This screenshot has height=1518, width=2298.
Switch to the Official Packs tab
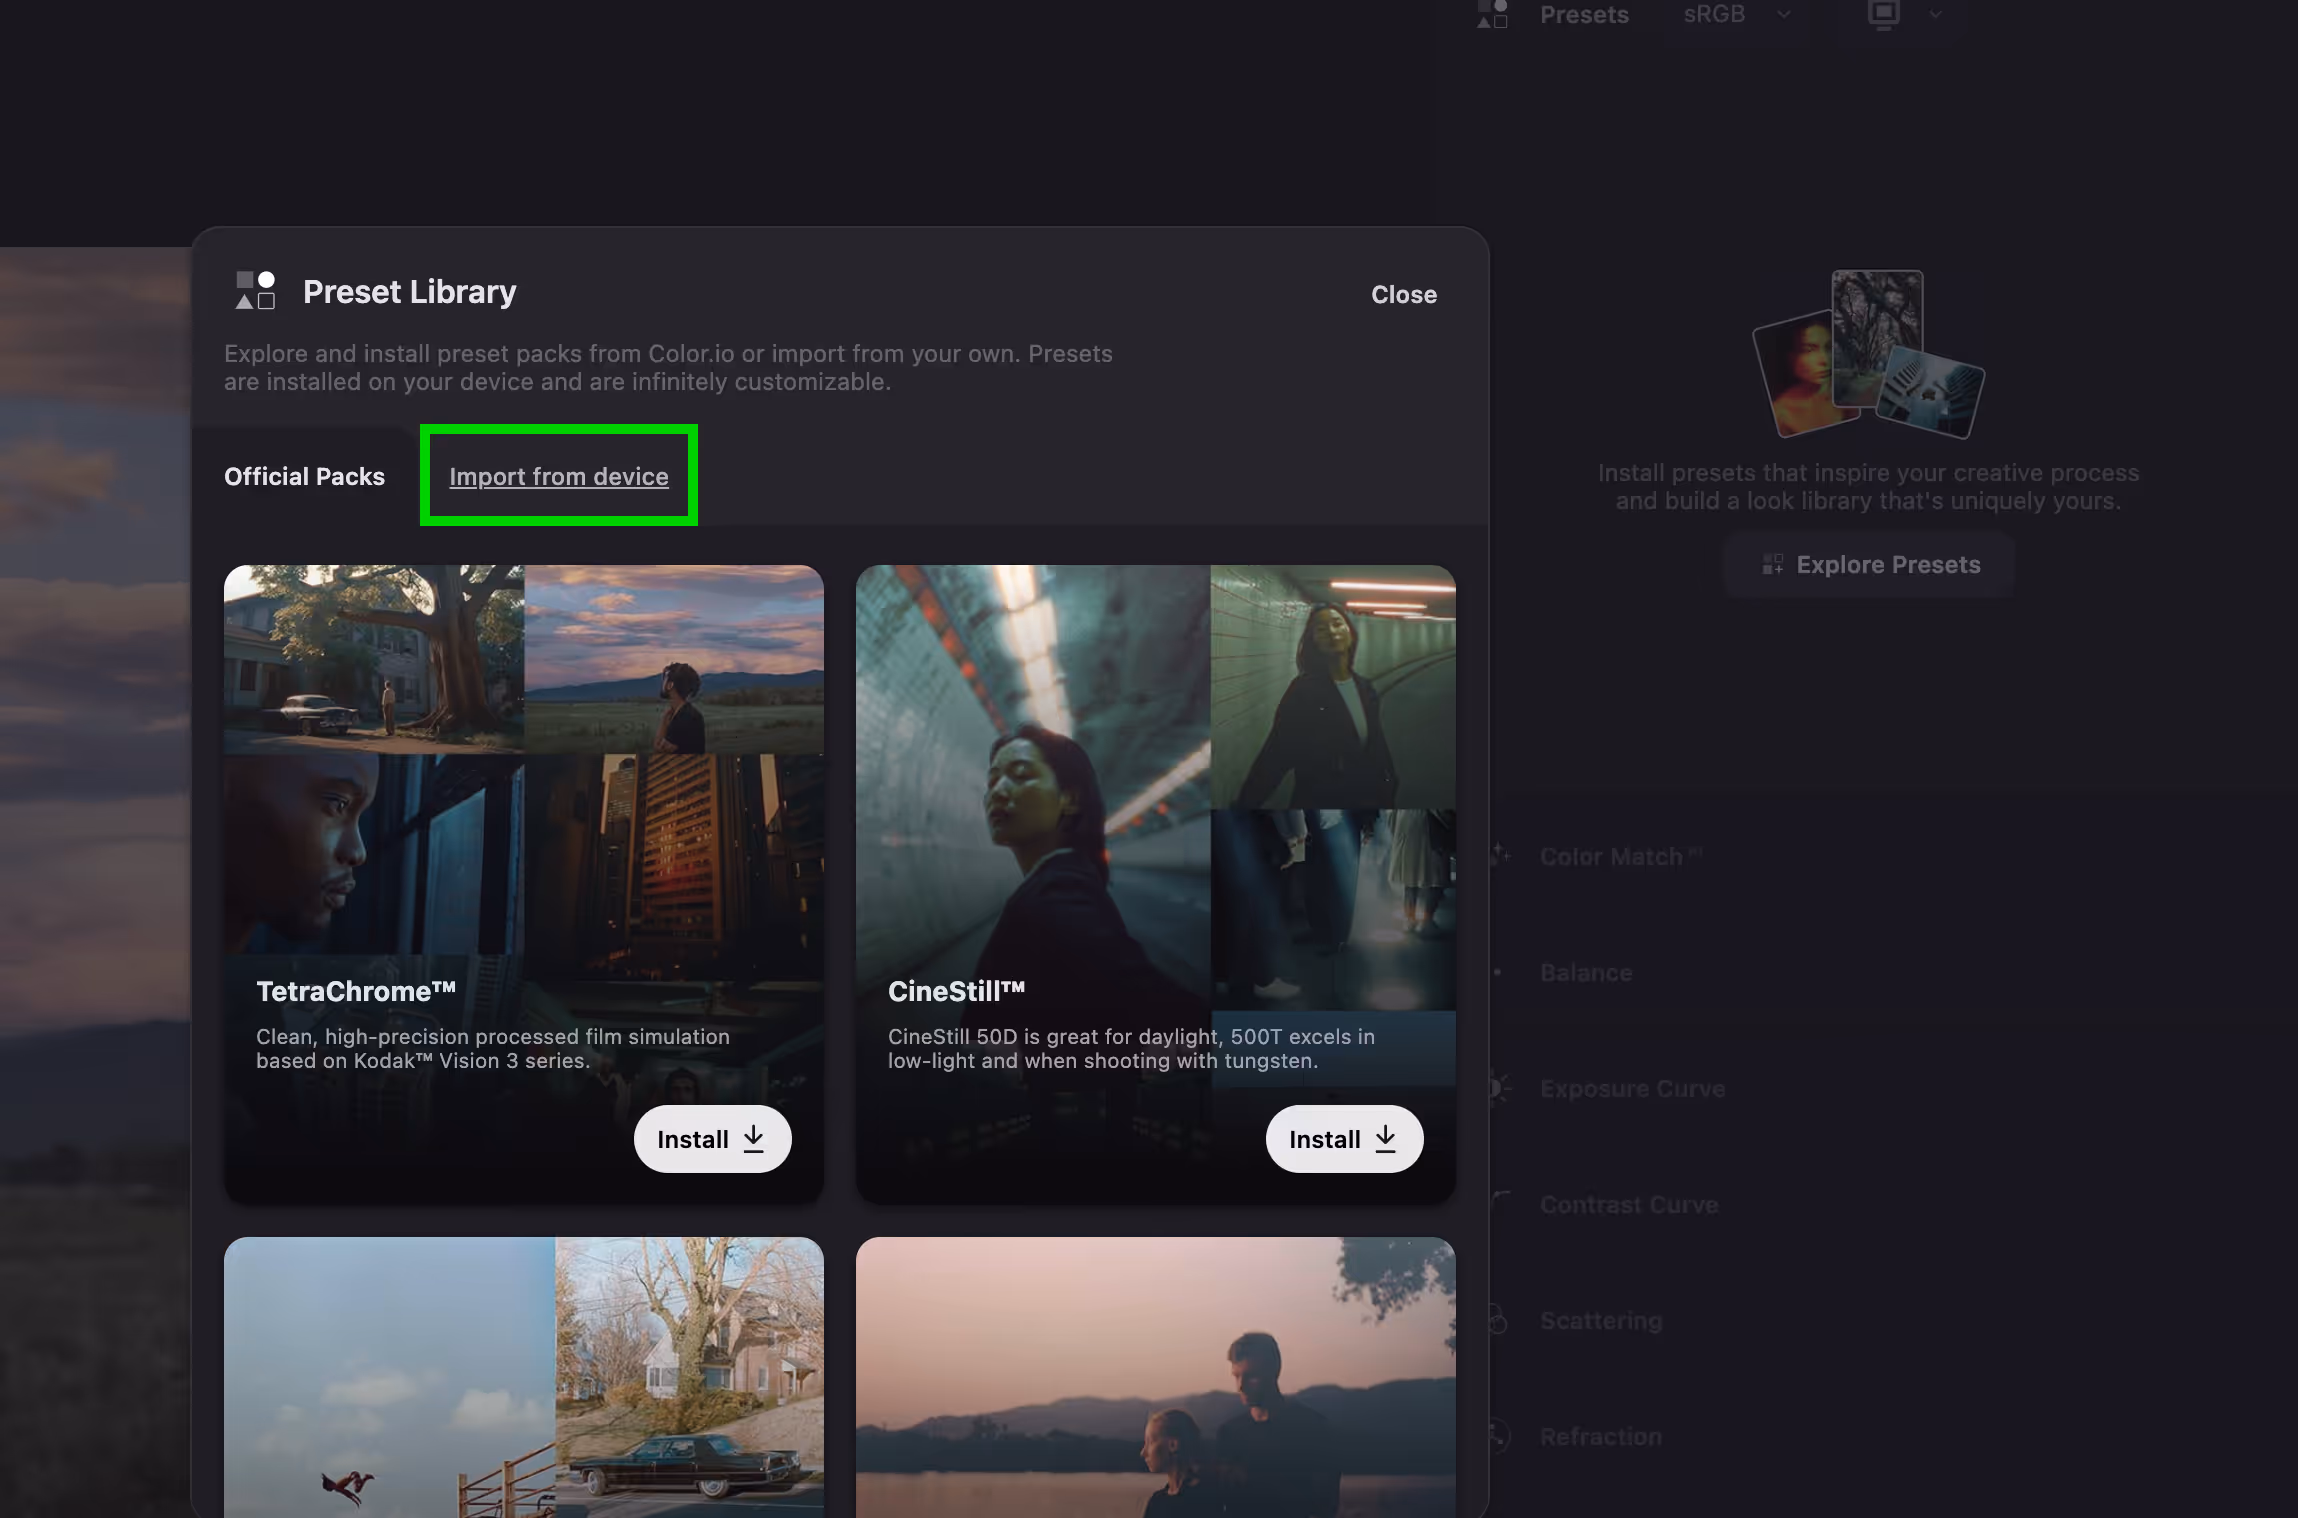pyautogui.click(x=304, y=477)
